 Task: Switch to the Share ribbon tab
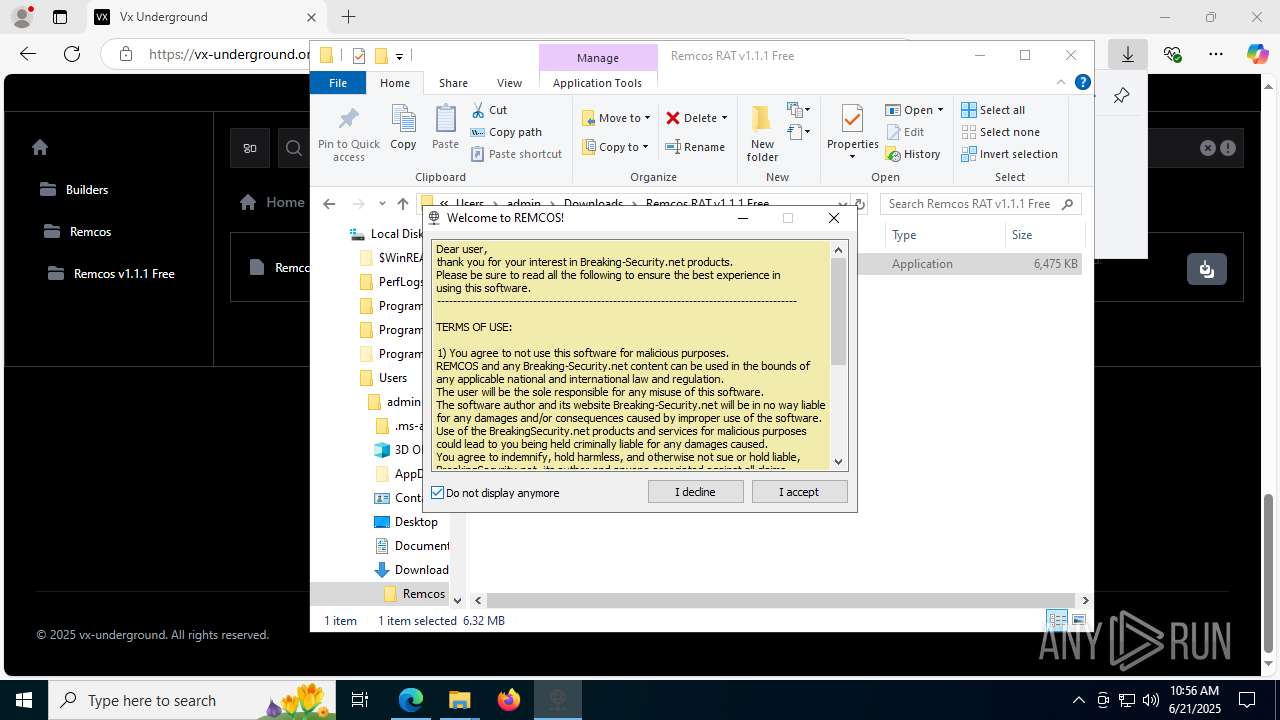coord(453,83)
